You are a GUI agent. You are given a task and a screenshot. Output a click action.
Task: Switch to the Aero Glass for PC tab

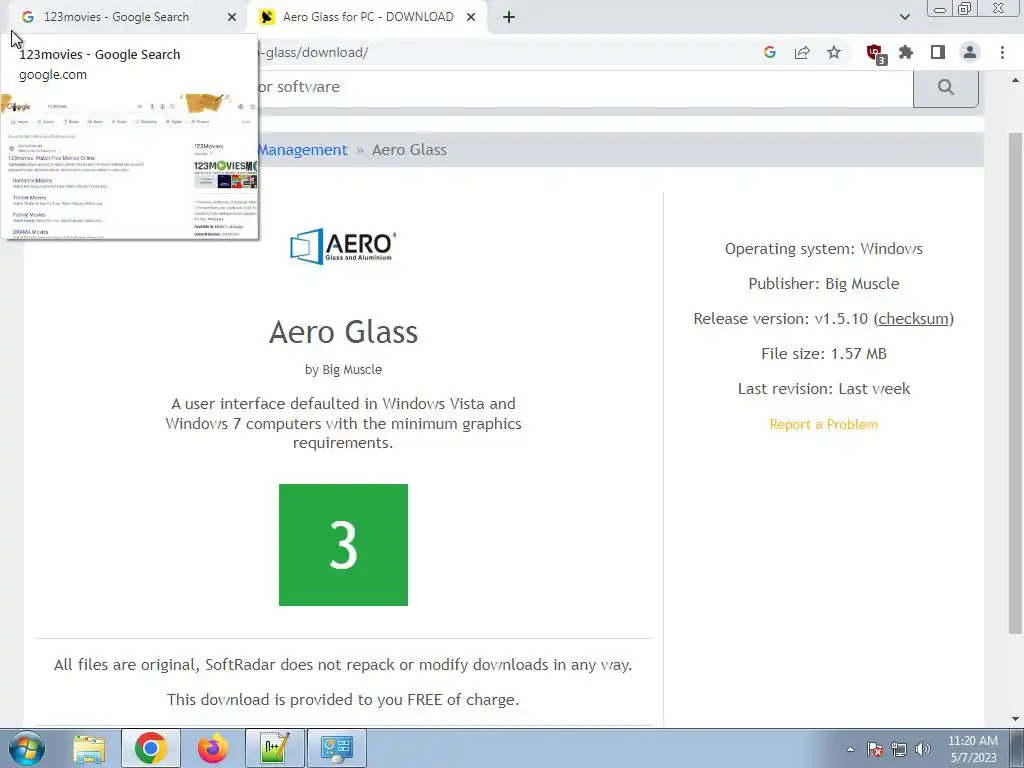click(x=368, y=17)
